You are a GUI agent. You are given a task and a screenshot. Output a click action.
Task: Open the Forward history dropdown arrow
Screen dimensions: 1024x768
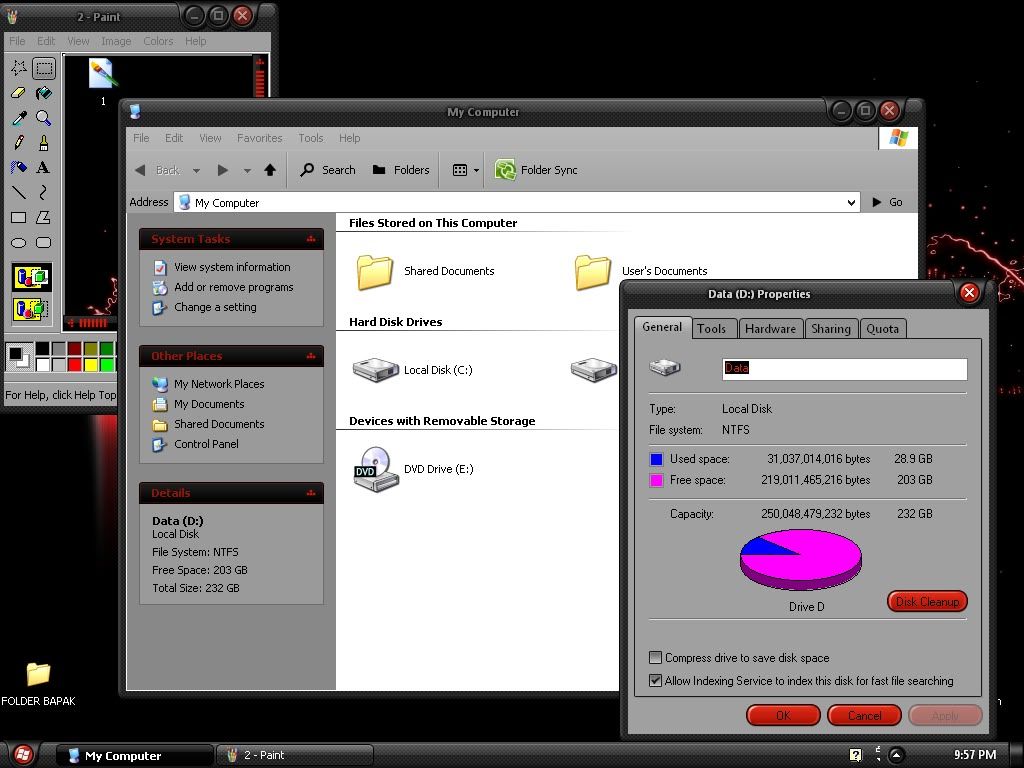[x=247, y=170]
